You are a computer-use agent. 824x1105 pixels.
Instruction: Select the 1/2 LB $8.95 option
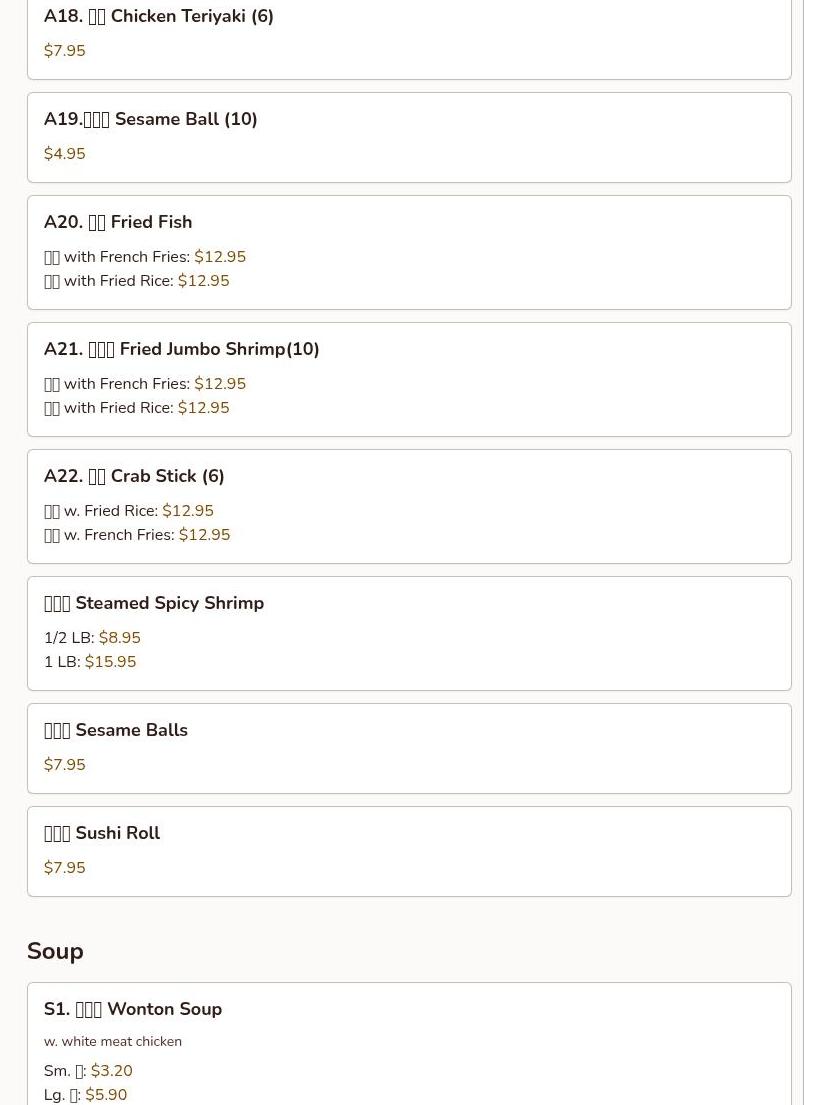click(92, 637)
